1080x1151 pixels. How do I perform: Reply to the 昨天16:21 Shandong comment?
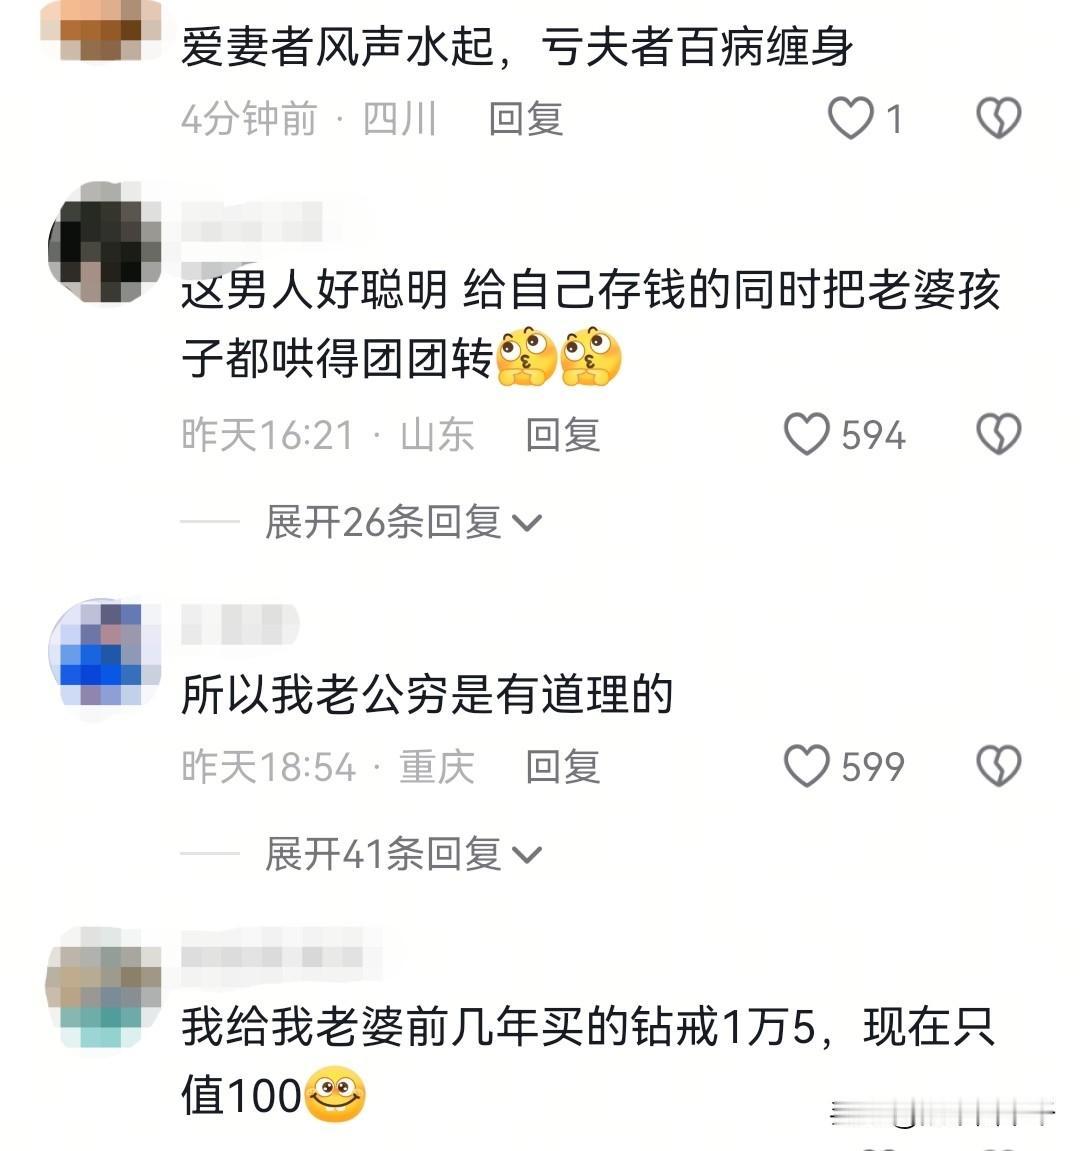point(563,435)
